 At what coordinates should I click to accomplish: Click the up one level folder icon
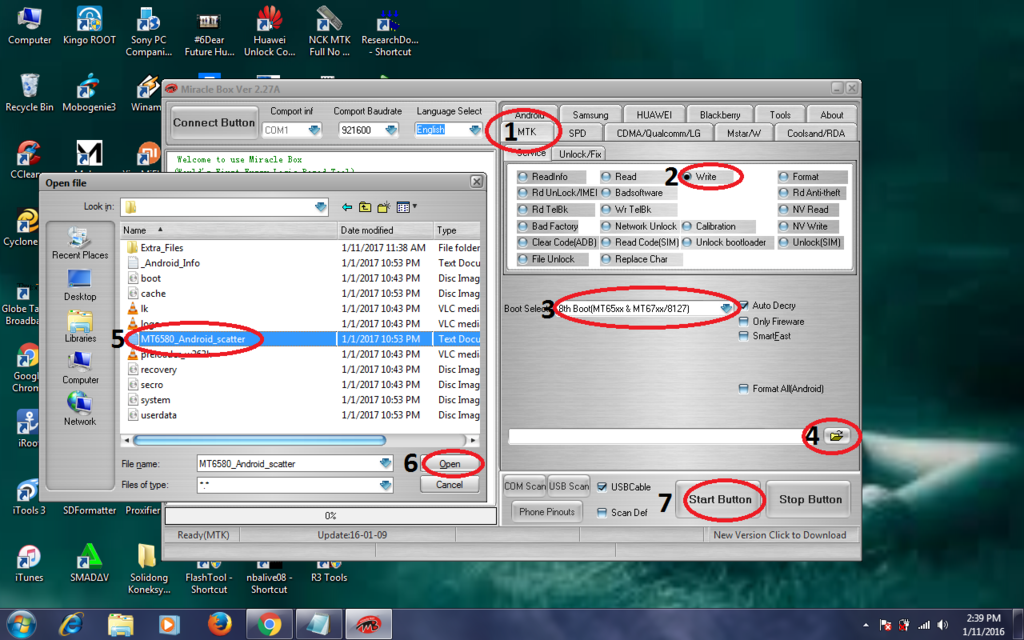tap(365, 207)
